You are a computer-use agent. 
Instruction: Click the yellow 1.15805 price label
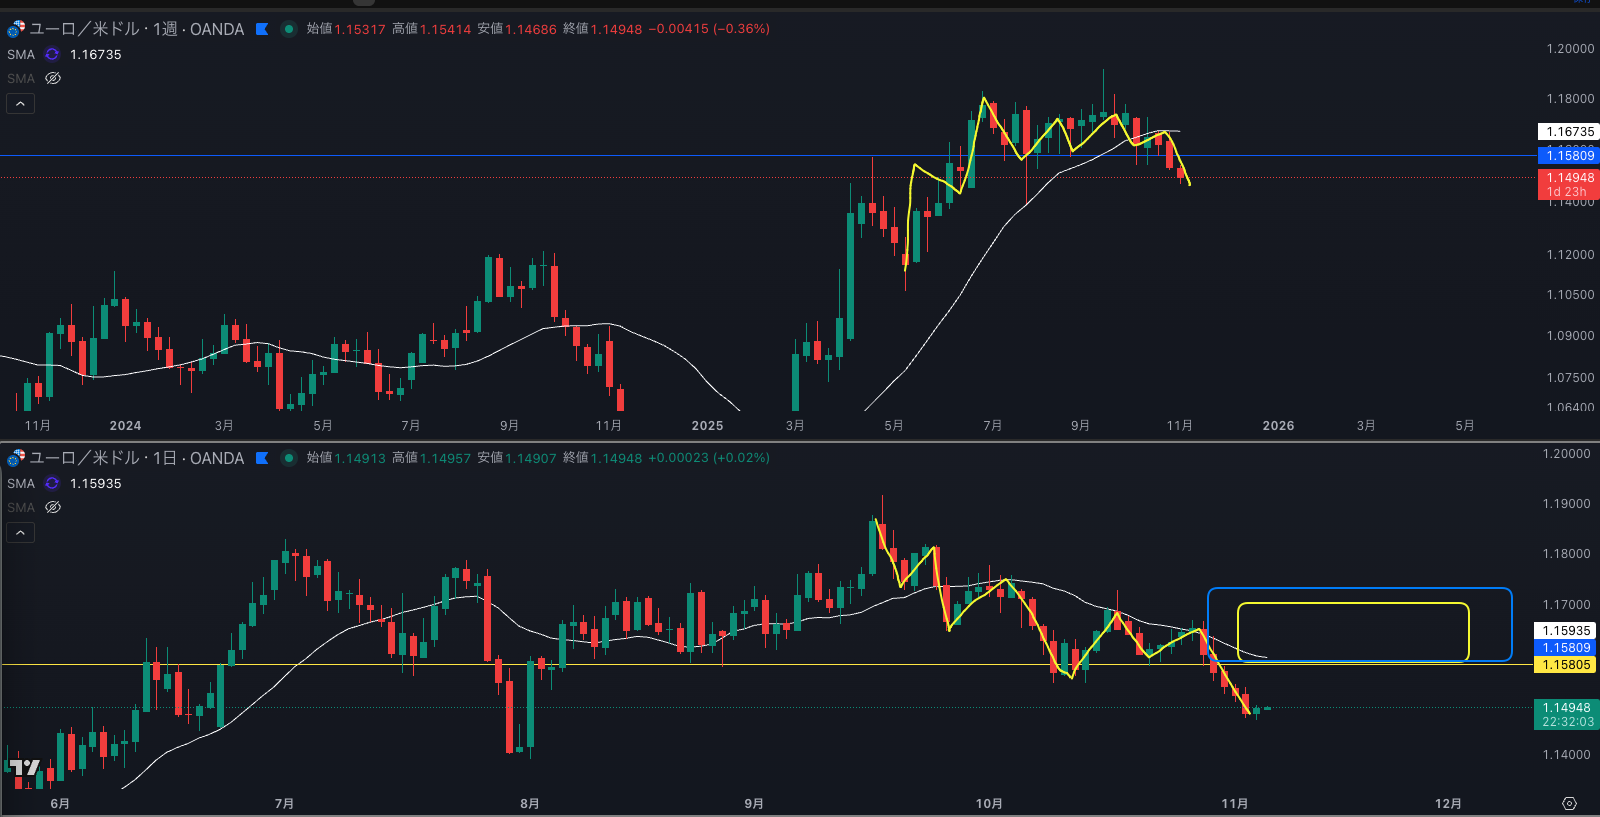[x=1566, y=665]
